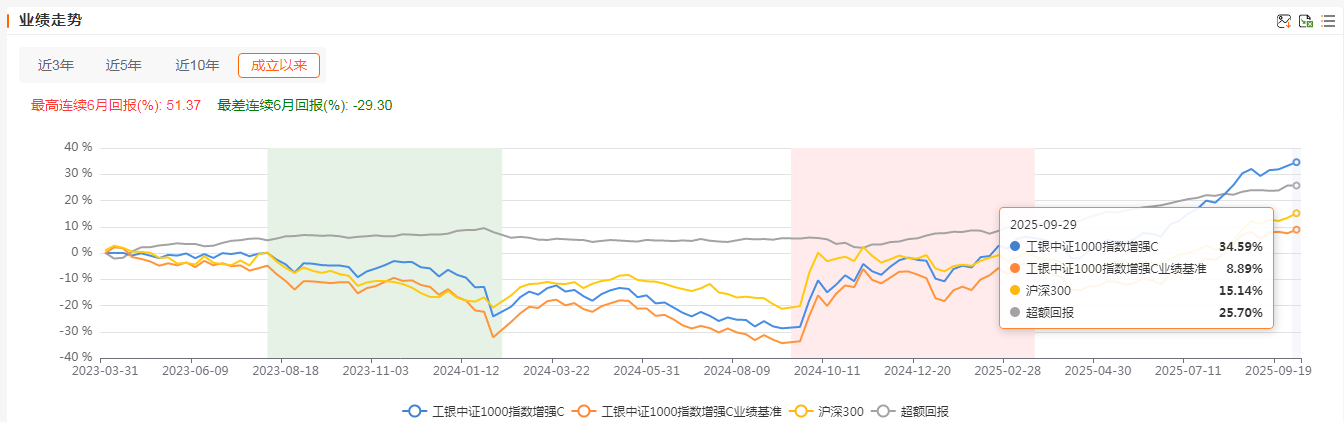This screenshot has height=422, width=1344.
Task: Hide 工银中证1000指数增强C业绩基准 series in bottom legend
Action: (681, 411)
